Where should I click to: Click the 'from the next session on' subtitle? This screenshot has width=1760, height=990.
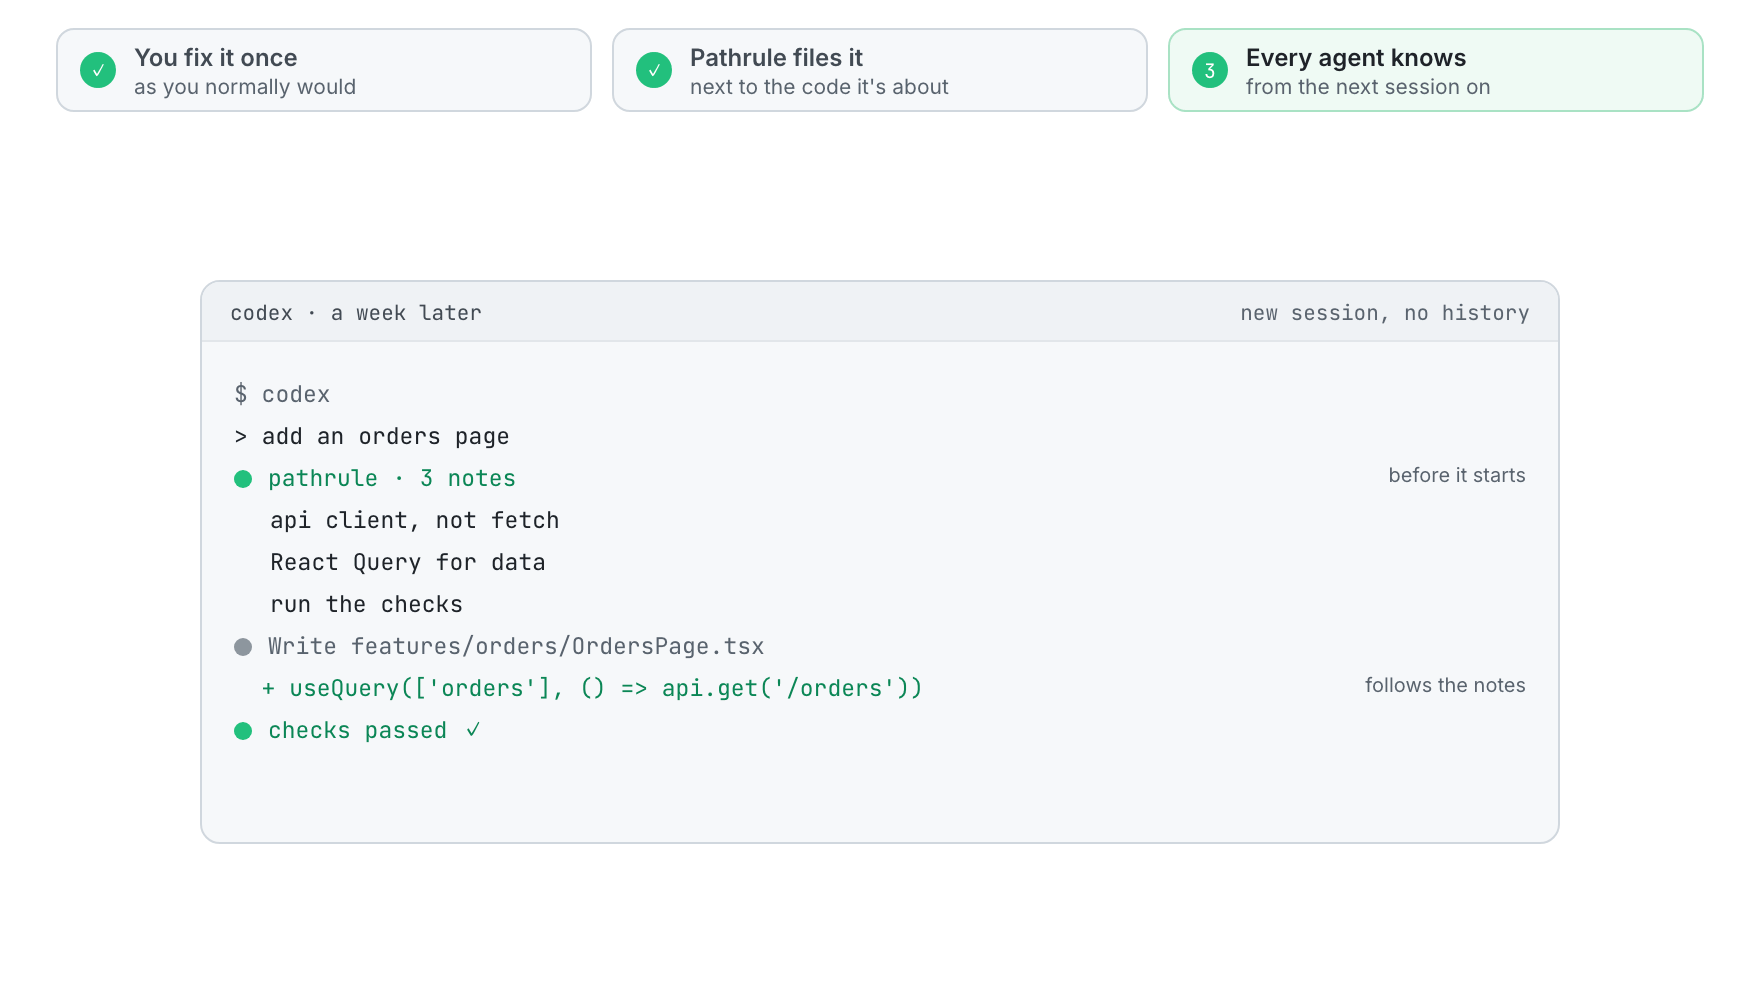point(1368,87)
